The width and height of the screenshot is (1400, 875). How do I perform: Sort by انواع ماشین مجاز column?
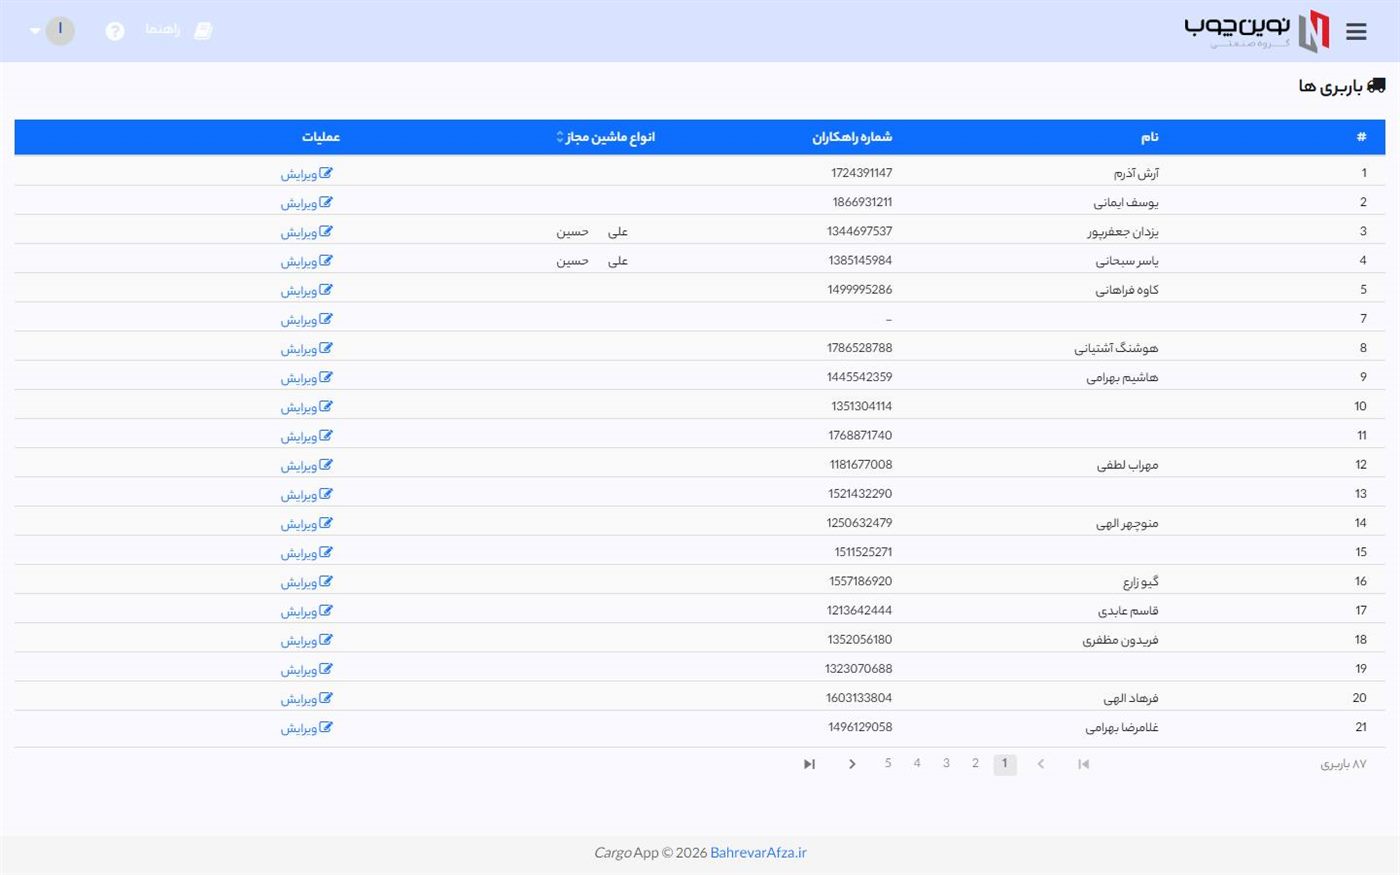tap(606, 137)
